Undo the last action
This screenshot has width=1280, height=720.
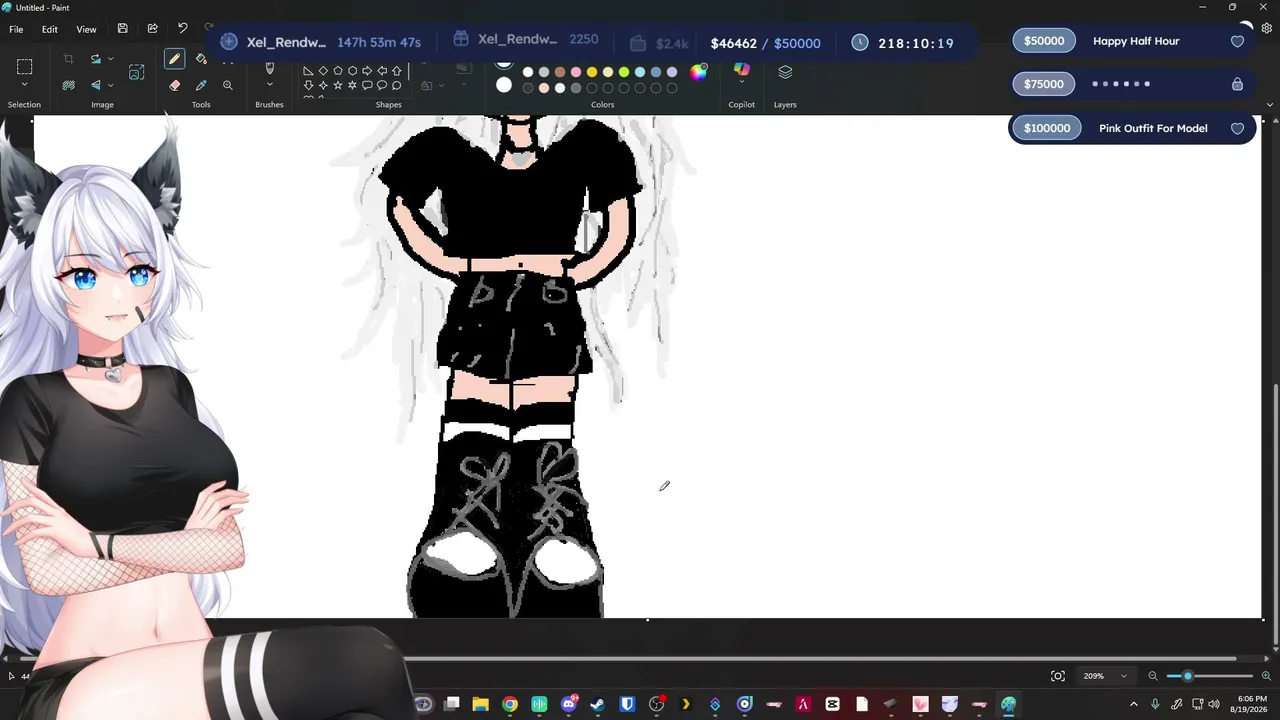(182, 29)
